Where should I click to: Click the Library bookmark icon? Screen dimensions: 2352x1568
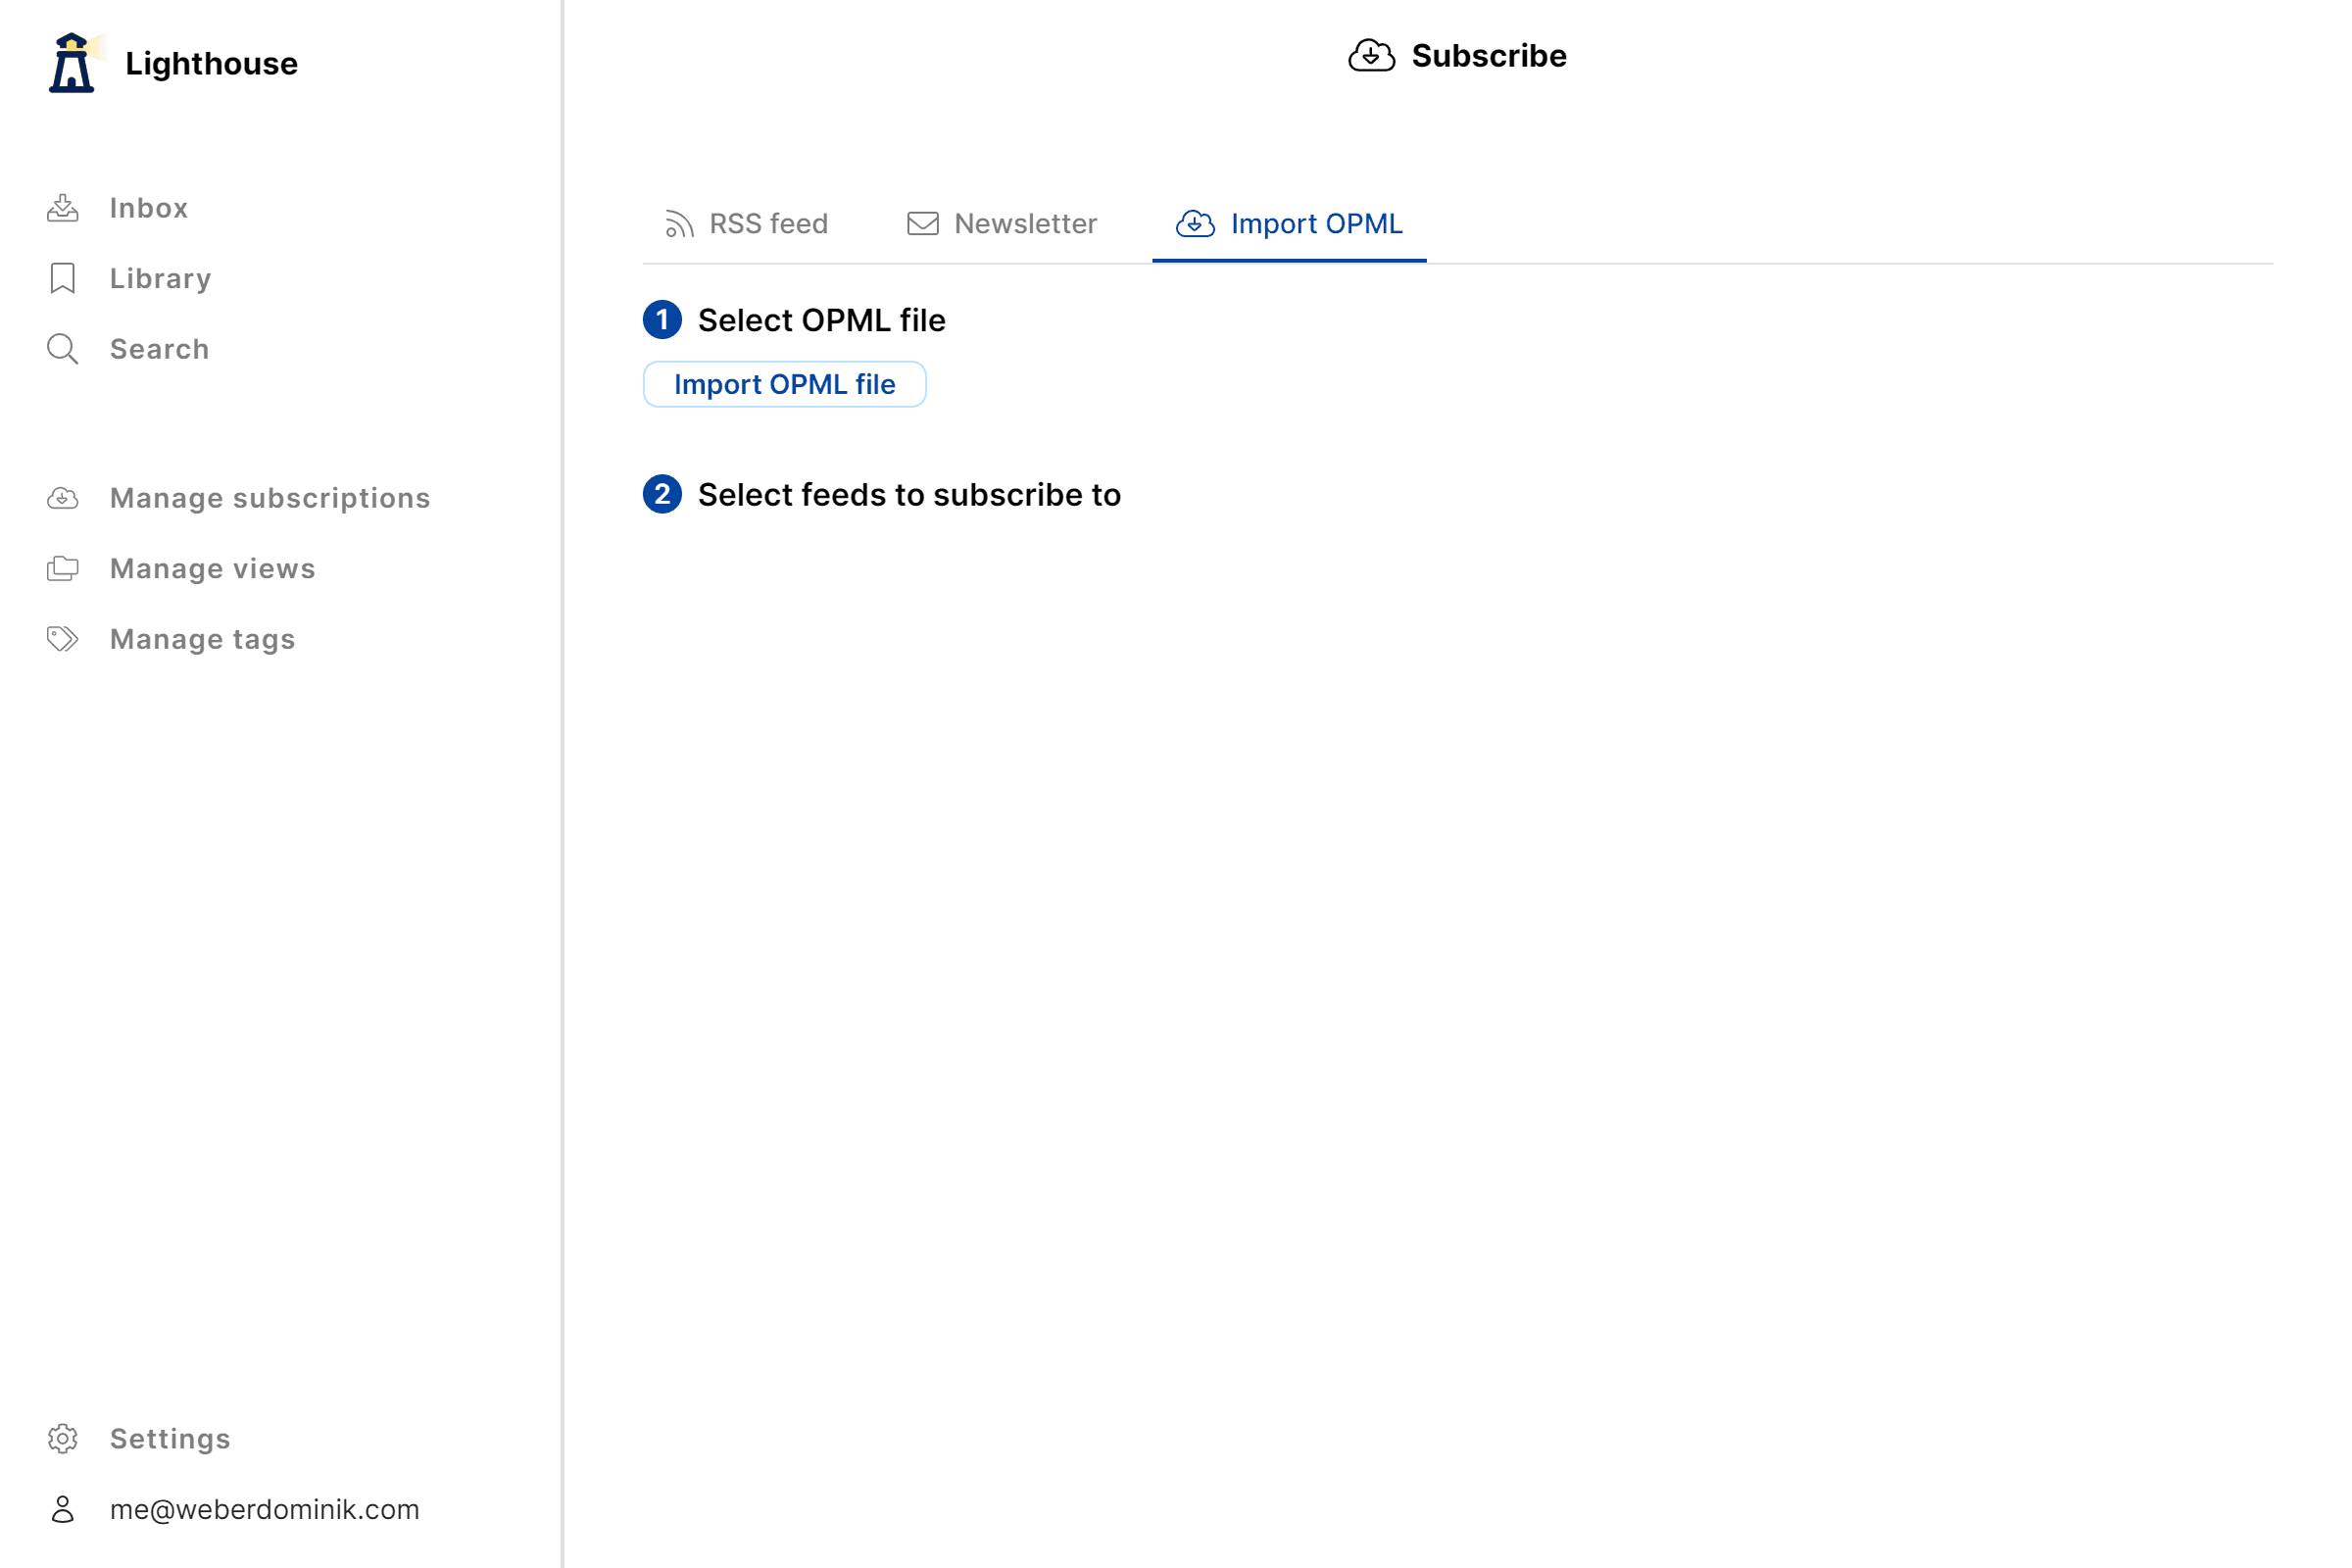pyautogui.click(x=63, y=278)
